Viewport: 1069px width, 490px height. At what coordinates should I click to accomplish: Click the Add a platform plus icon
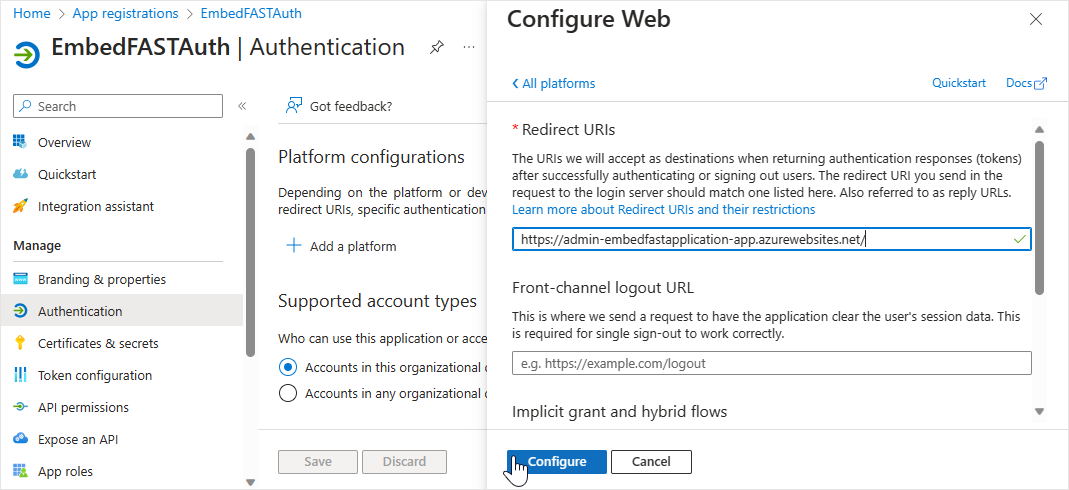(294, 246)
